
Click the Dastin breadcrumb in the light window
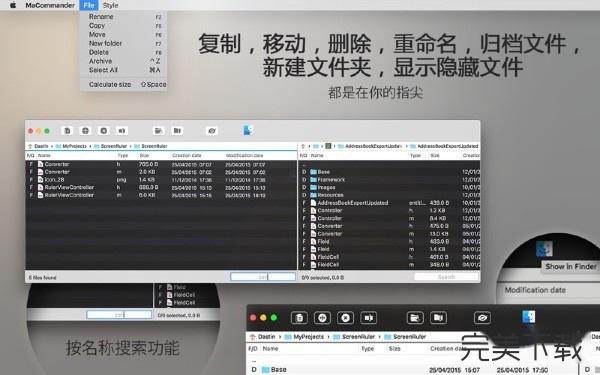coord(41,146)
